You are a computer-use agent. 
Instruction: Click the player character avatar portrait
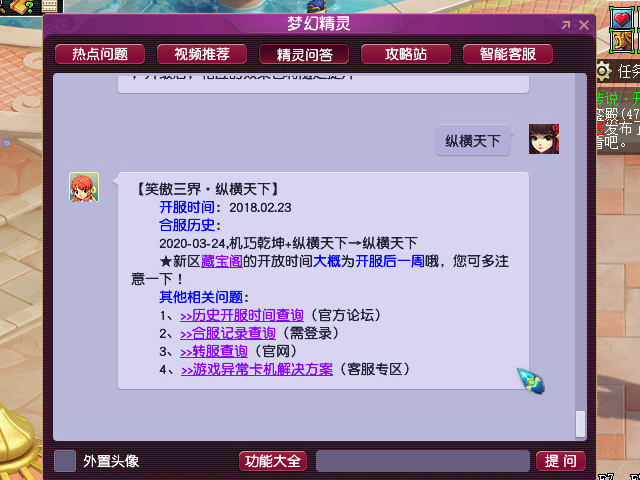[x=544, y=139]
